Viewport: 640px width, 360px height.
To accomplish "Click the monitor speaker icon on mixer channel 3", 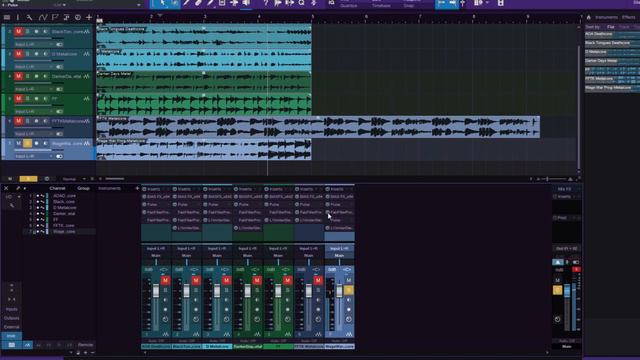I will tap(227, 300).
